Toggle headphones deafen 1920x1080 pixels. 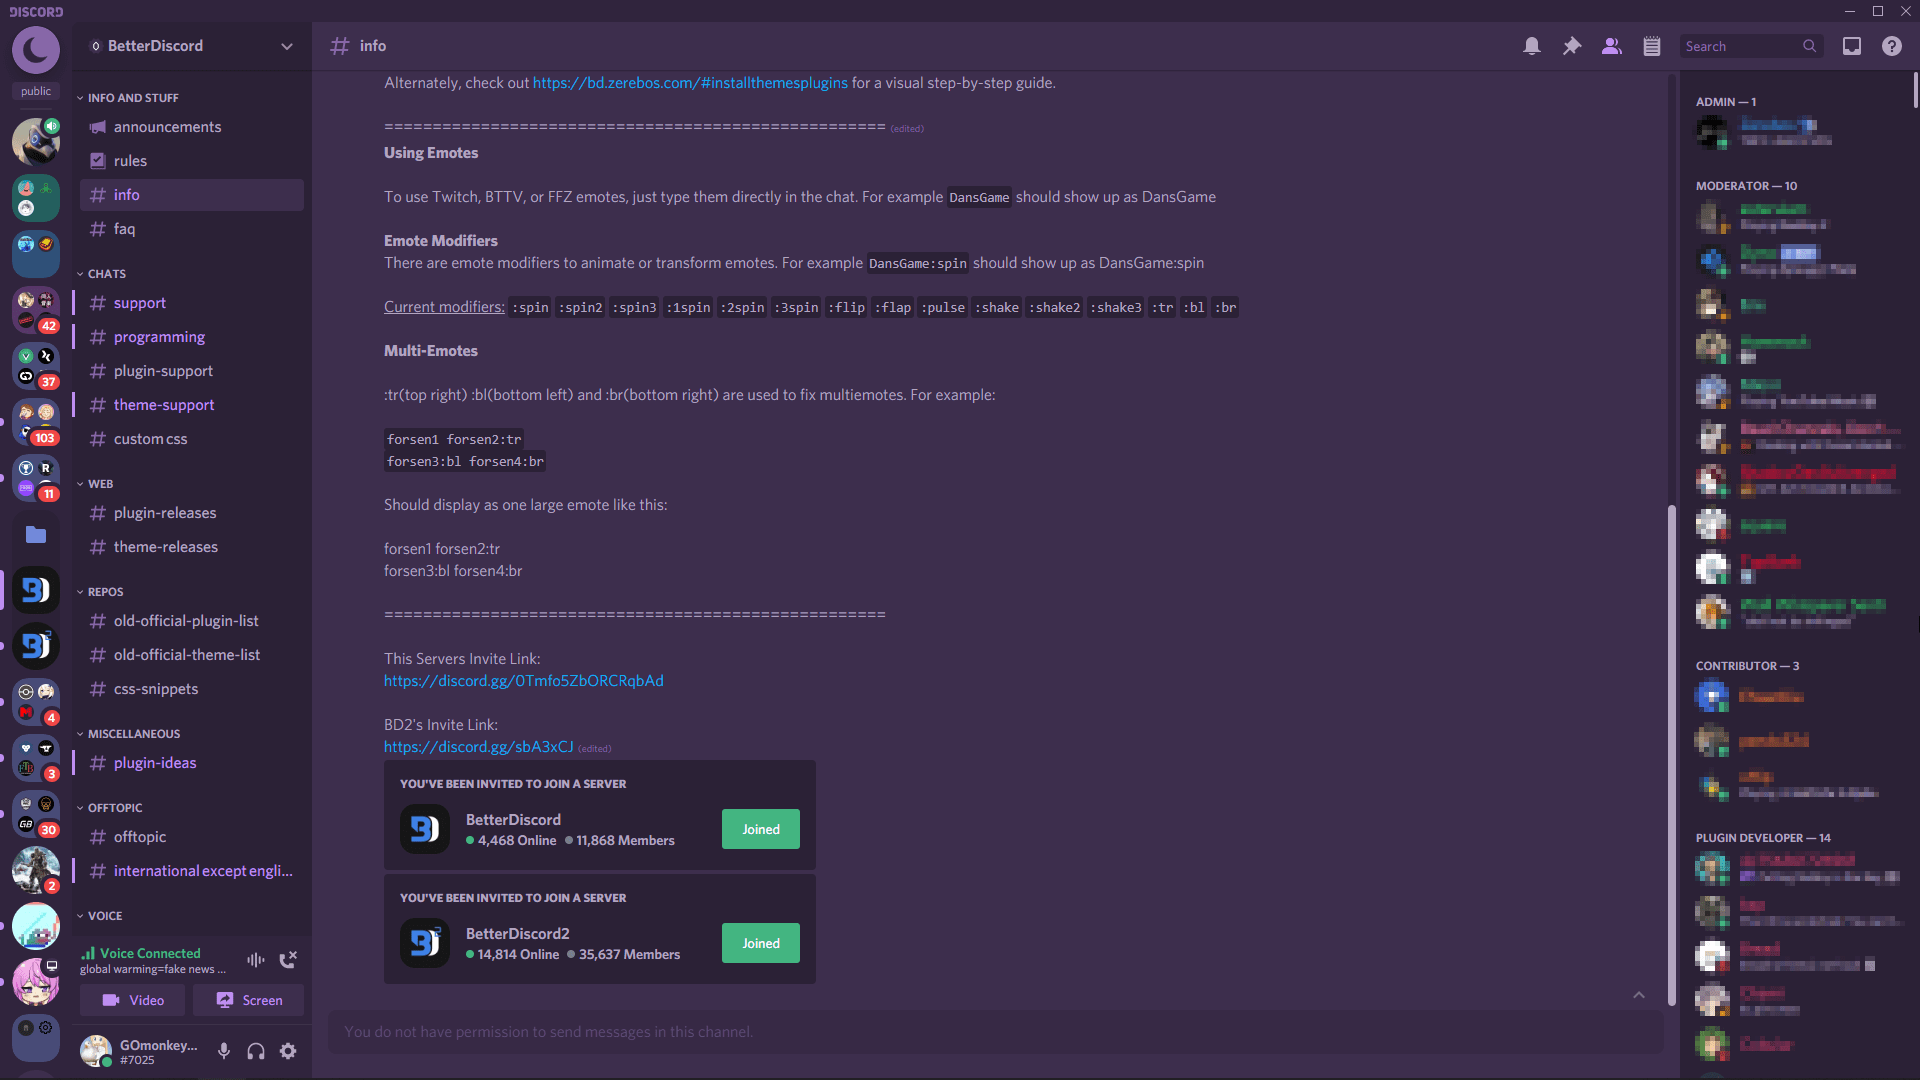[x=256, y=1051]
